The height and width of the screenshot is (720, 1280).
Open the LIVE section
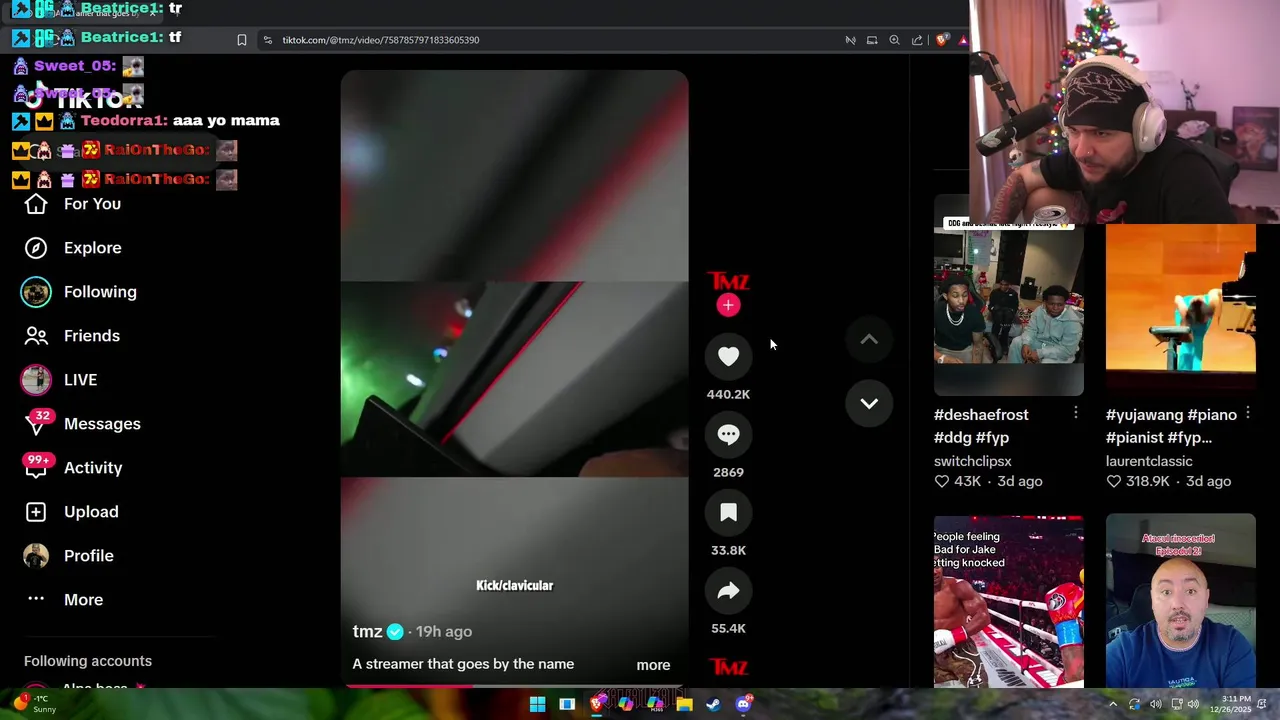[x=80, y=380]
